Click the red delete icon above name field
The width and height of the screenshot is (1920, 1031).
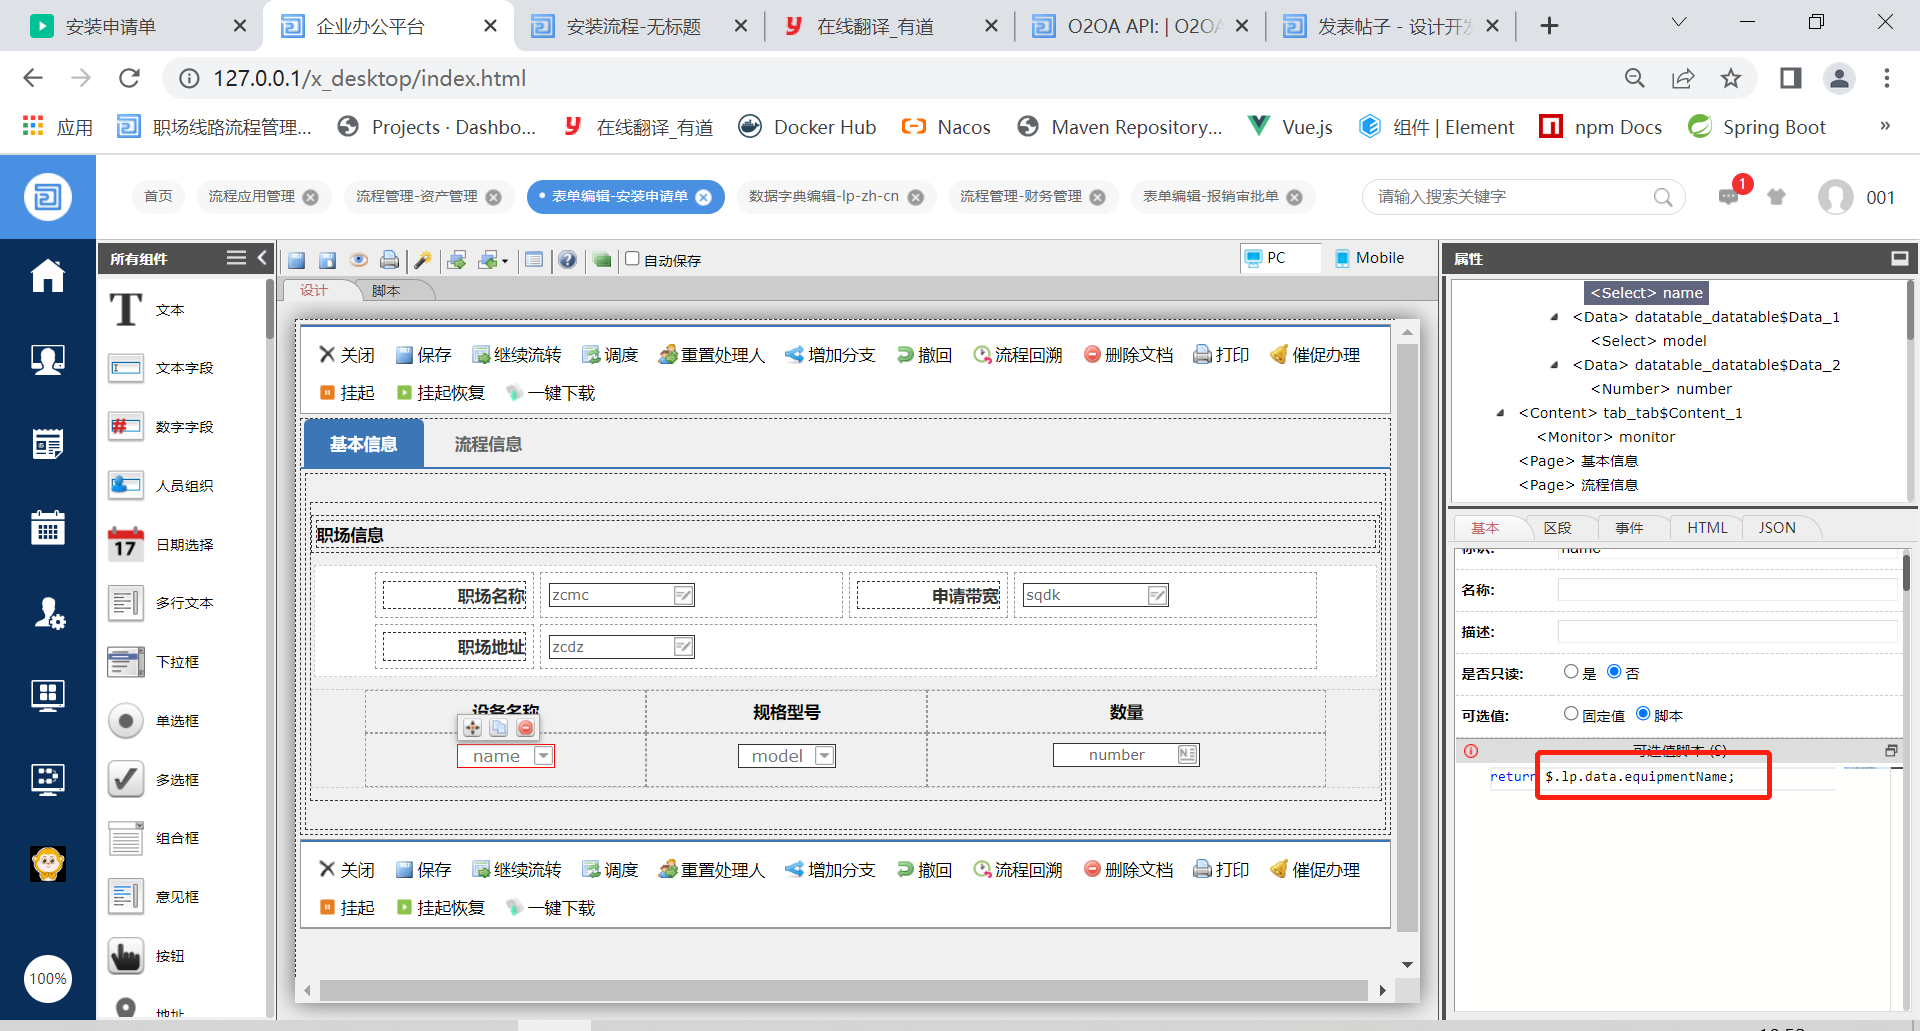pyautogui.click(x=525, y=728)
